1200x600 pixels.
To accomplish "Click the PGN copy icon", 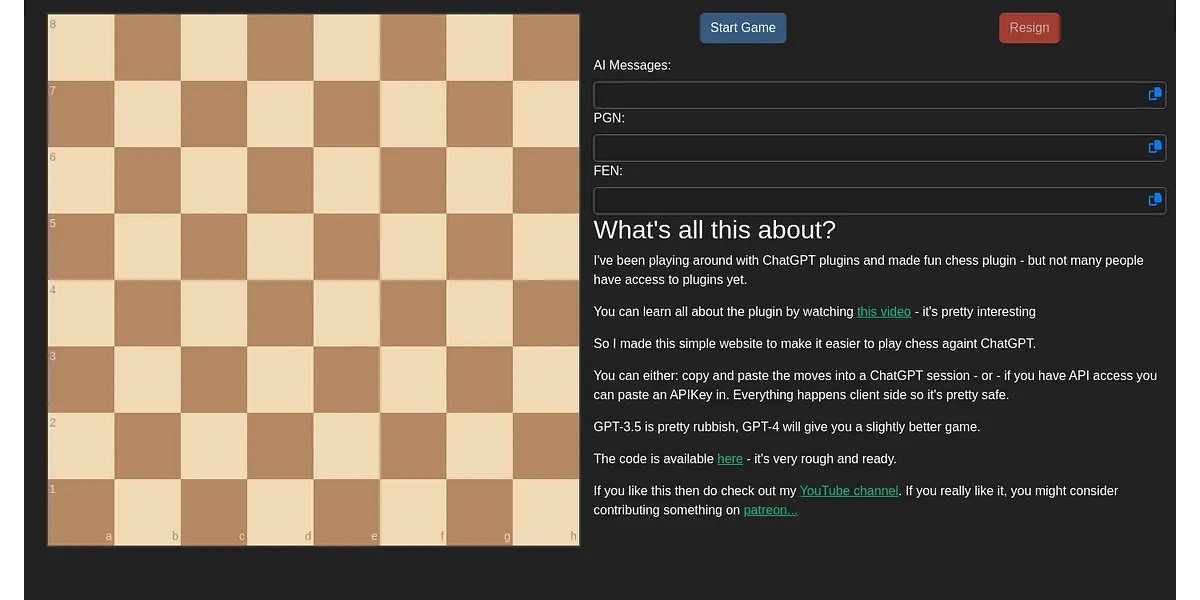I will coord(1155,147).
